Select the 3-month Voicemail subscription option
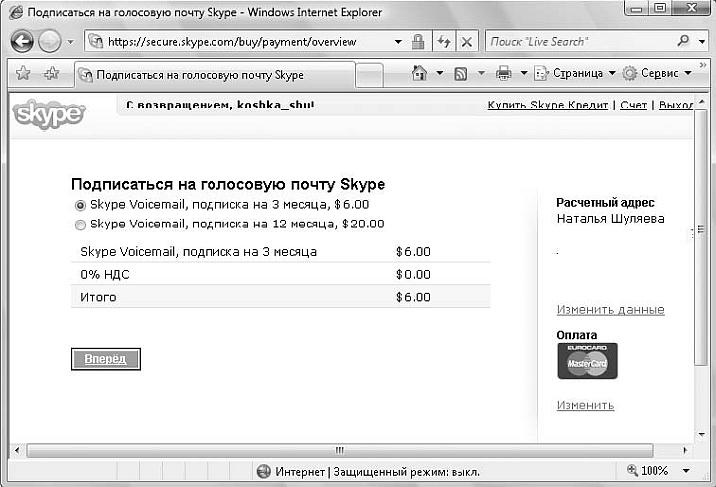The height and width of the screenshot is (487, 716). click(x=80, y=204)
